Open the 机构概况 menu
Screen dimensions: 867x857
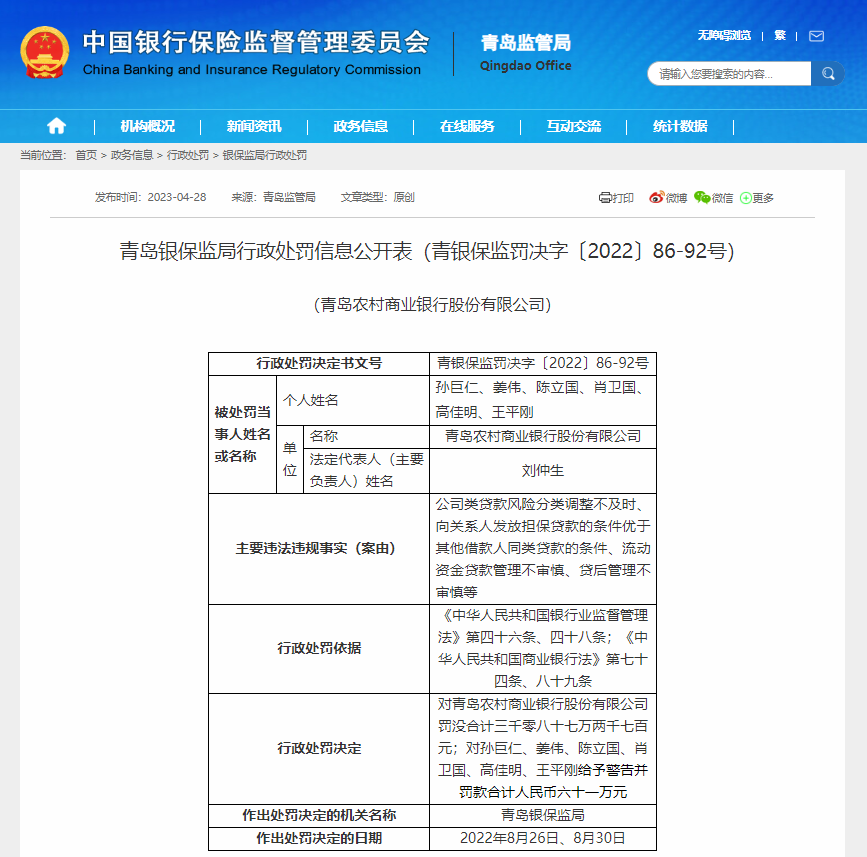147,126
